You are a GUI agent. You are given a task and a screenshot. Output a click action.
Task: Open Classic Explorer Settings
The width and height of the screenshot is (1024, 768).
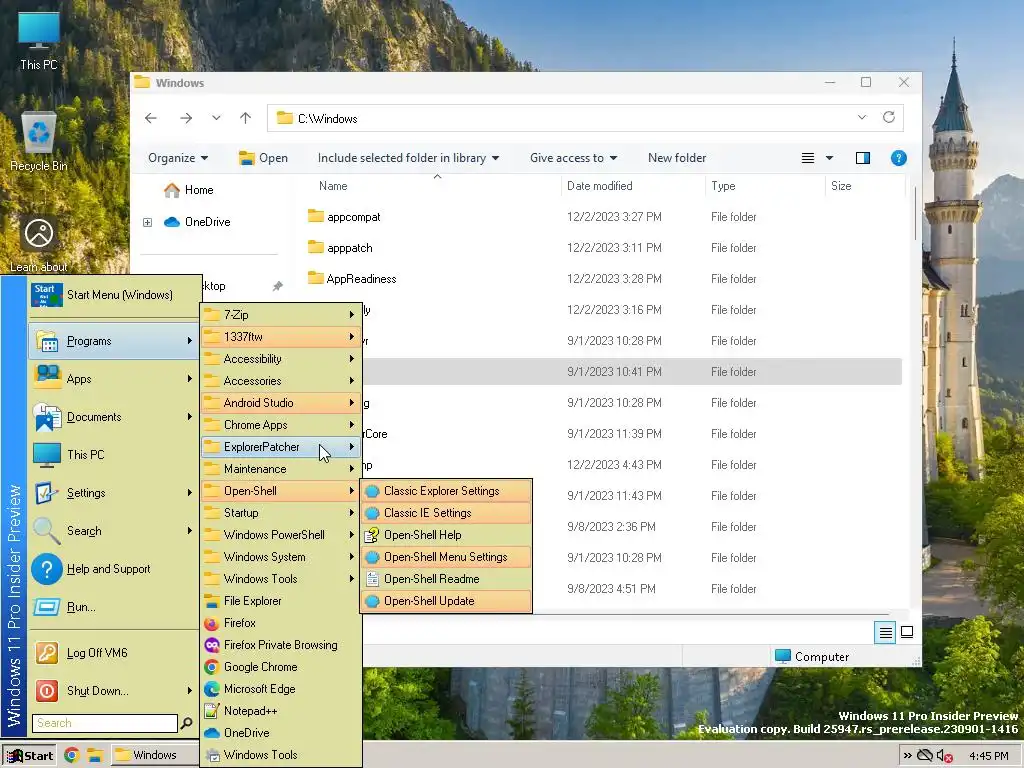point(446,491)
